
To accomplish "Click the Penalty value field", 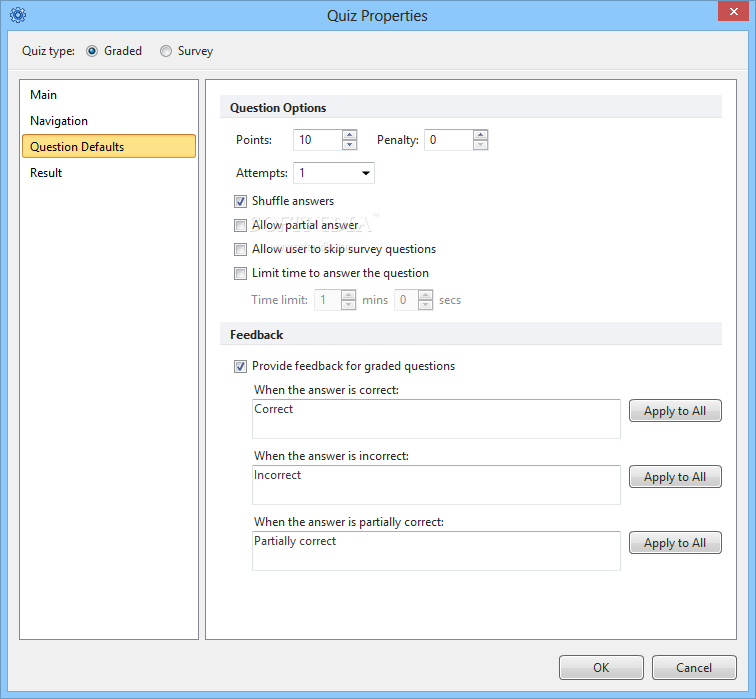I will tap(449, 140).
